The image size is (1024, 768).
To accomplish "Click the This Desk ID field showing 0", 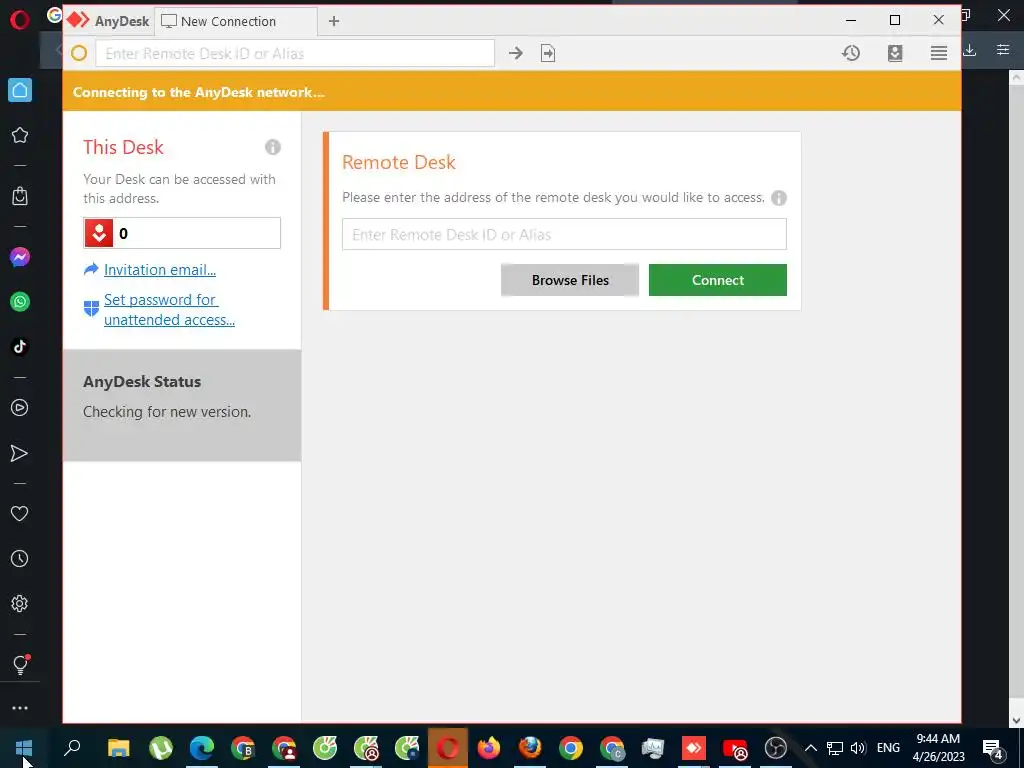I will tap(182, 233).
